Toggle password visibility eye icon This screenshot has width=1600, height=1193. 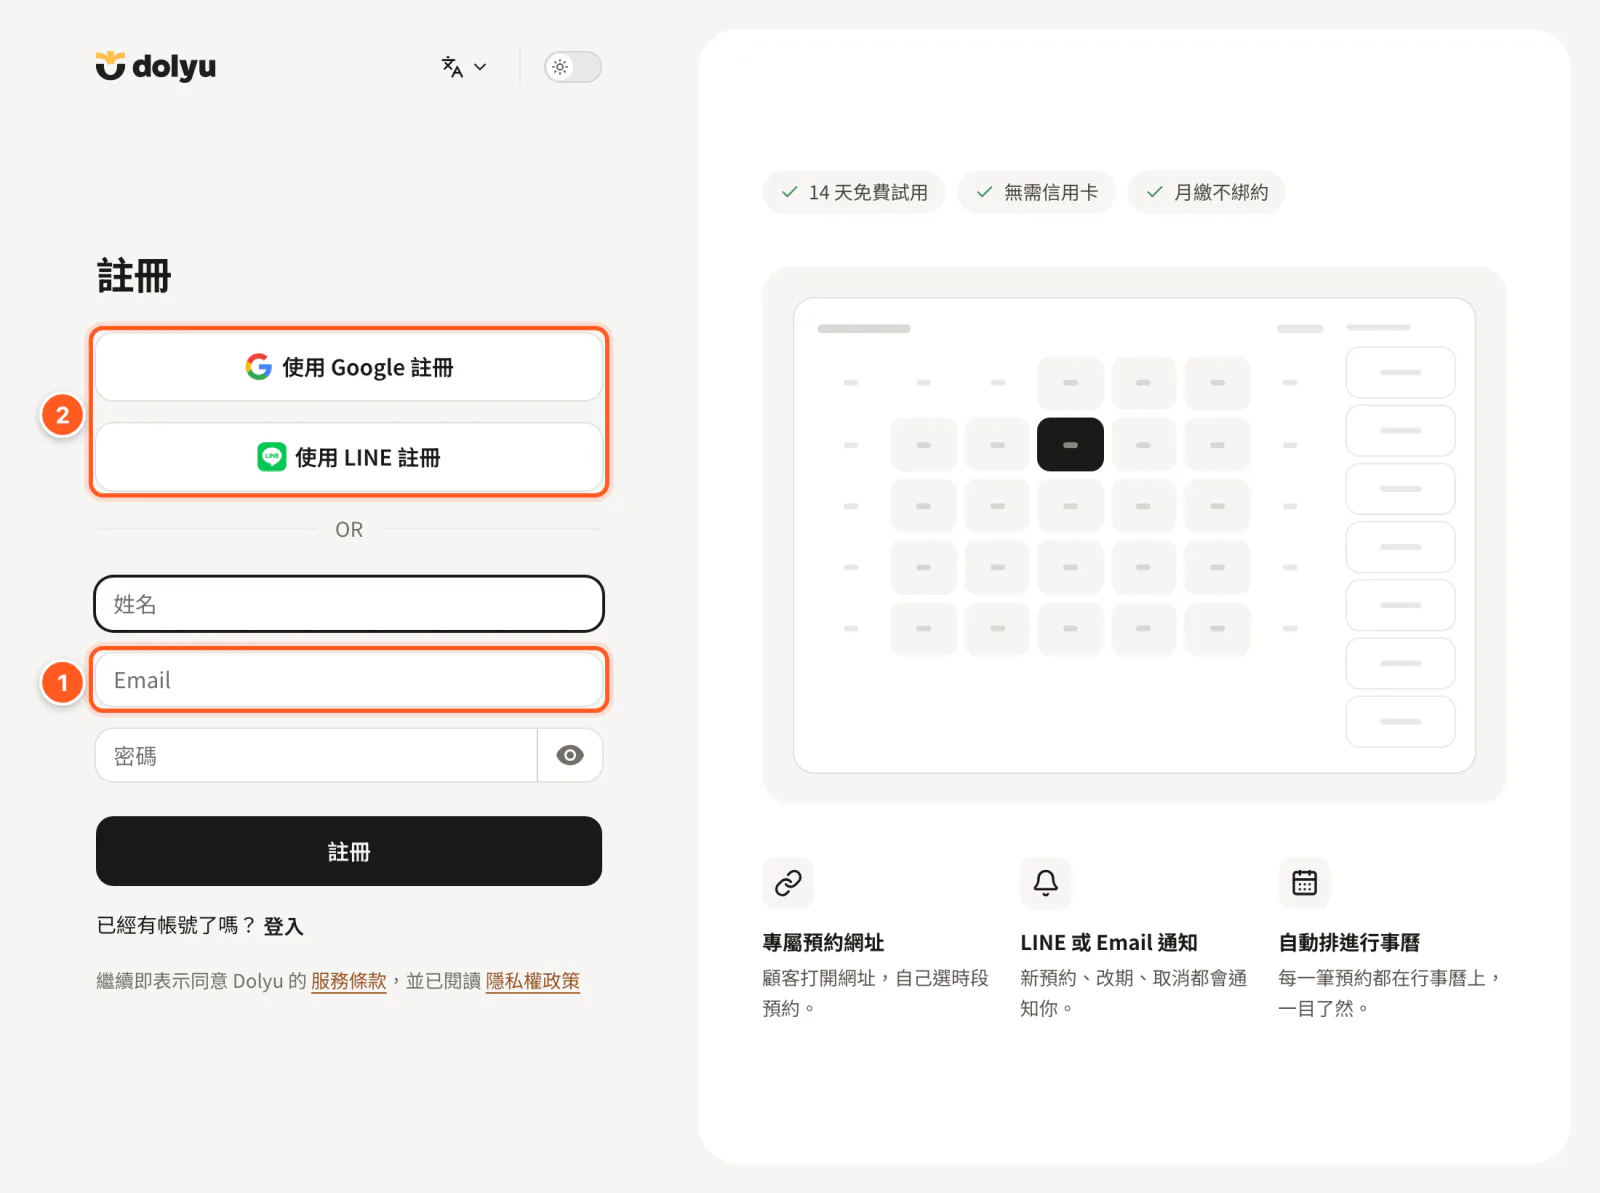tap(570, 756)
